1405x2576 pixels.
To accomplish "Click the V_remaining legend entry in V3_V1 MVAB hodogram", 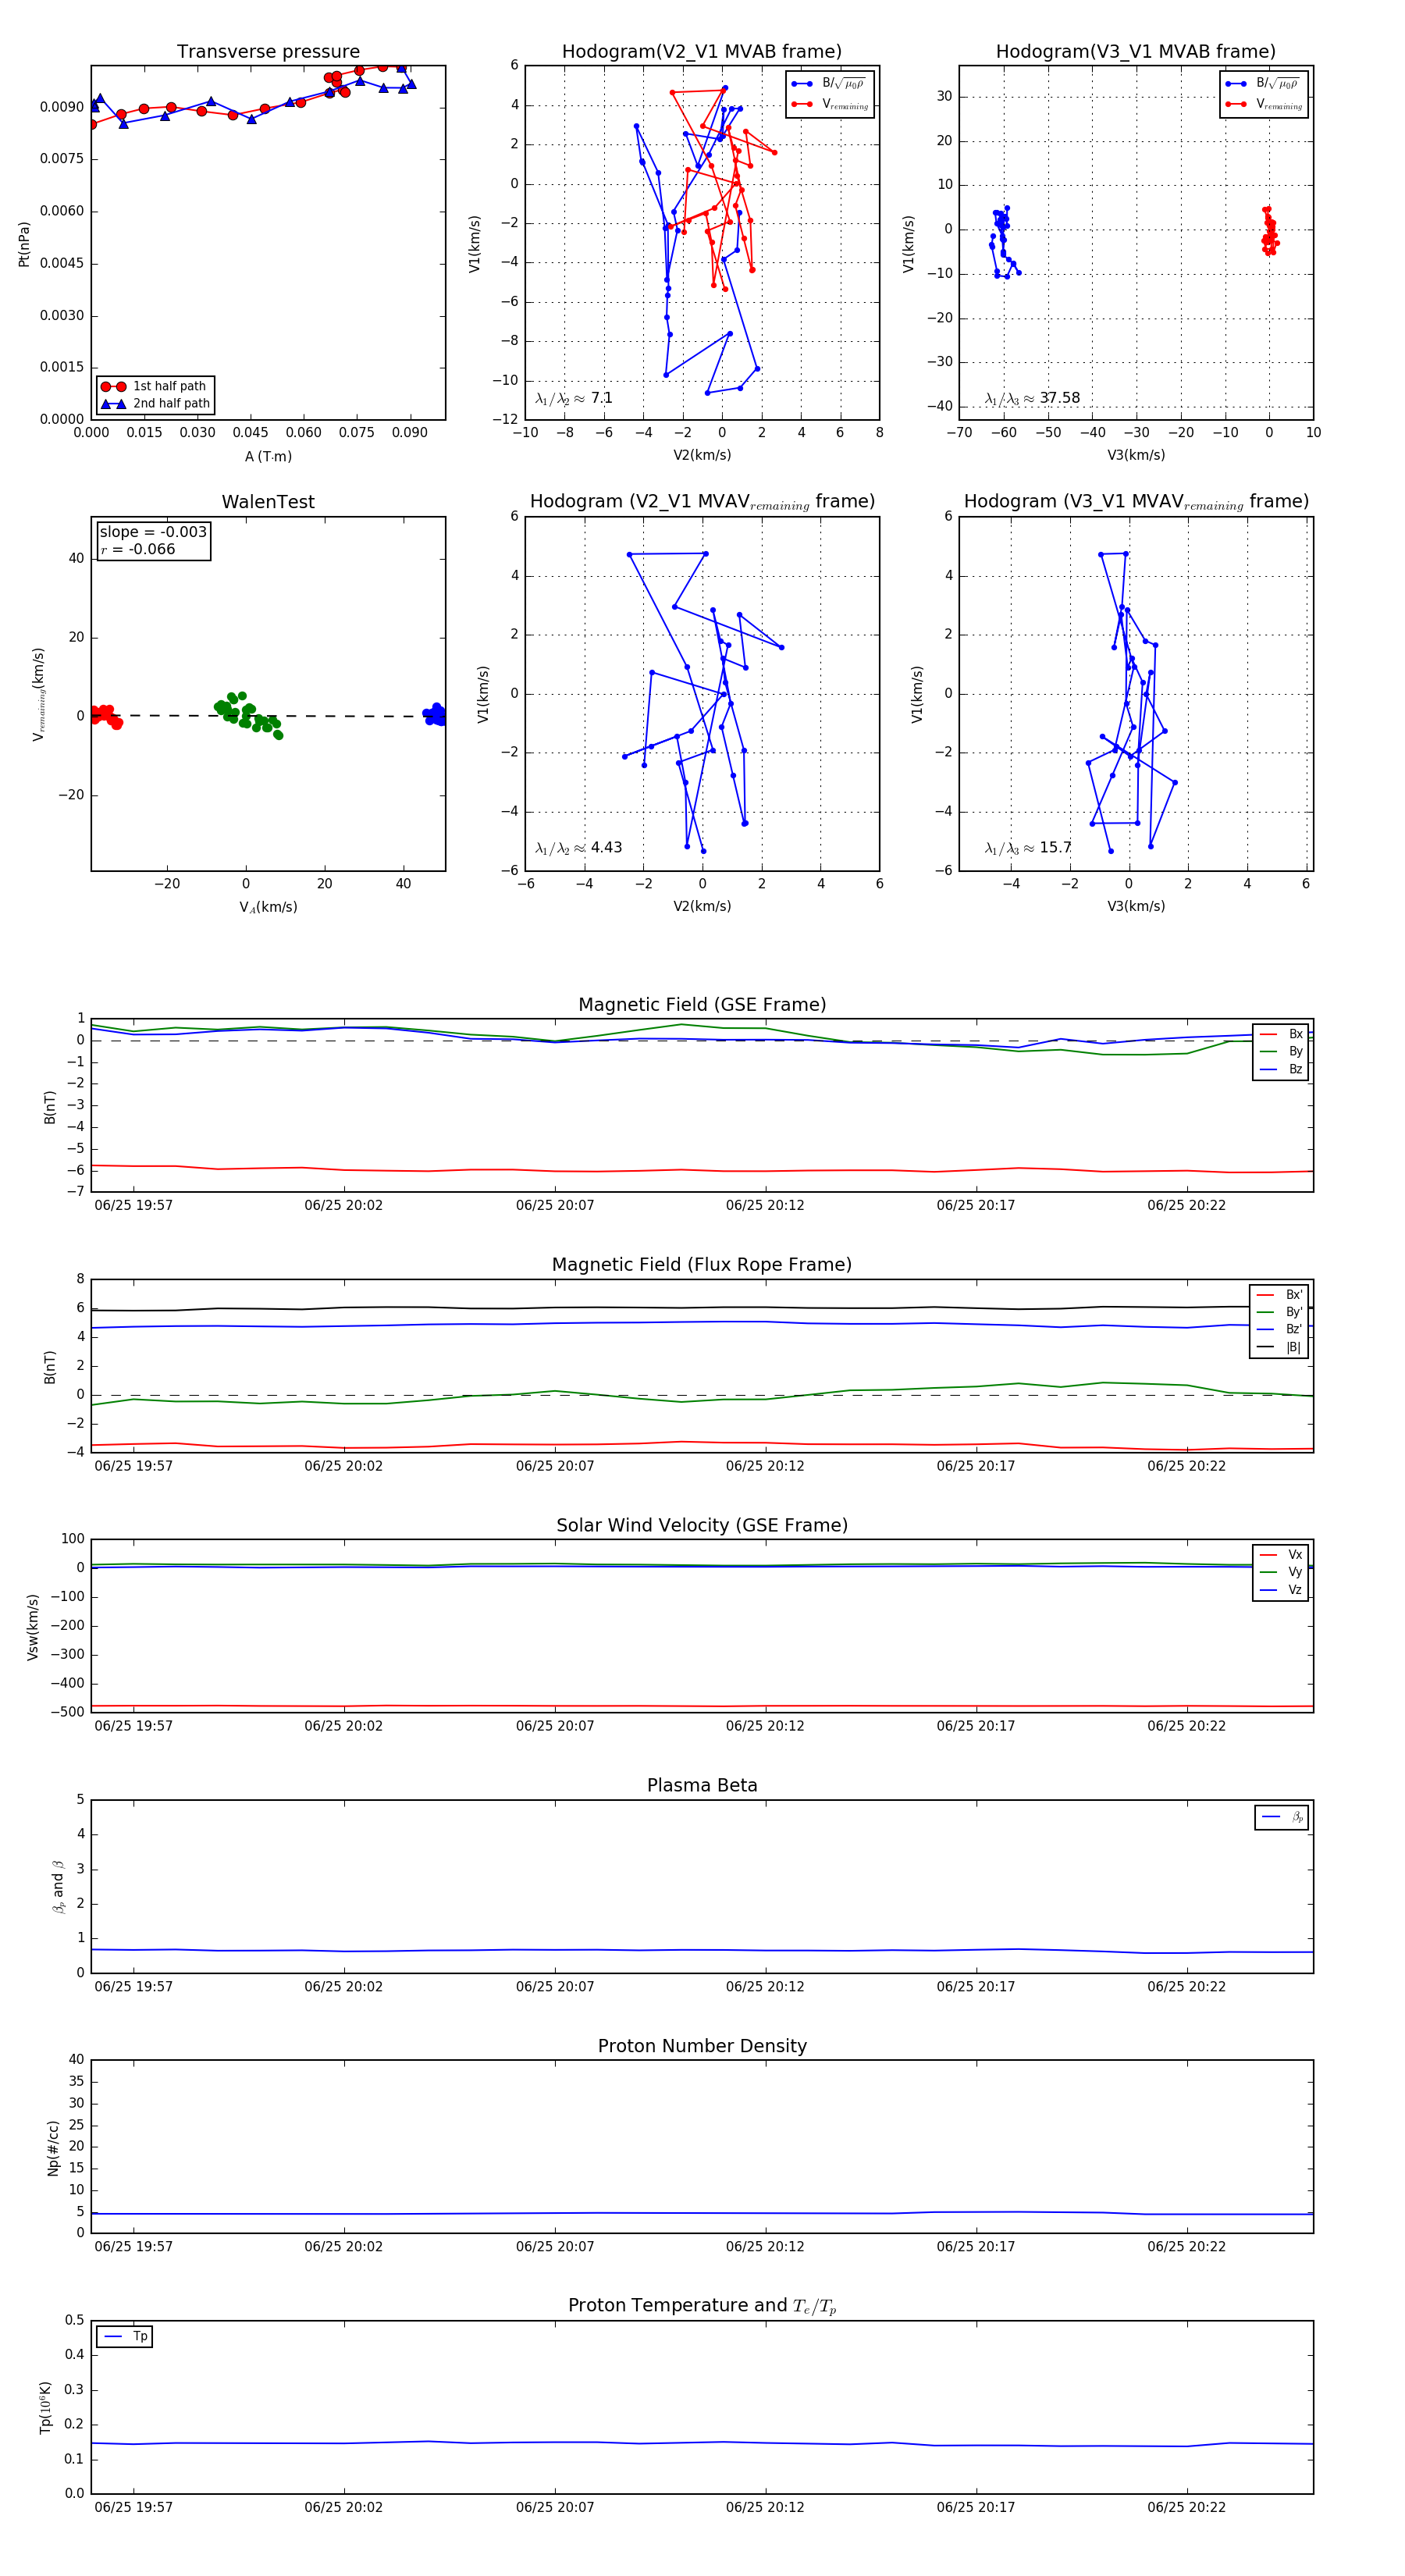I will point(1264,104).
